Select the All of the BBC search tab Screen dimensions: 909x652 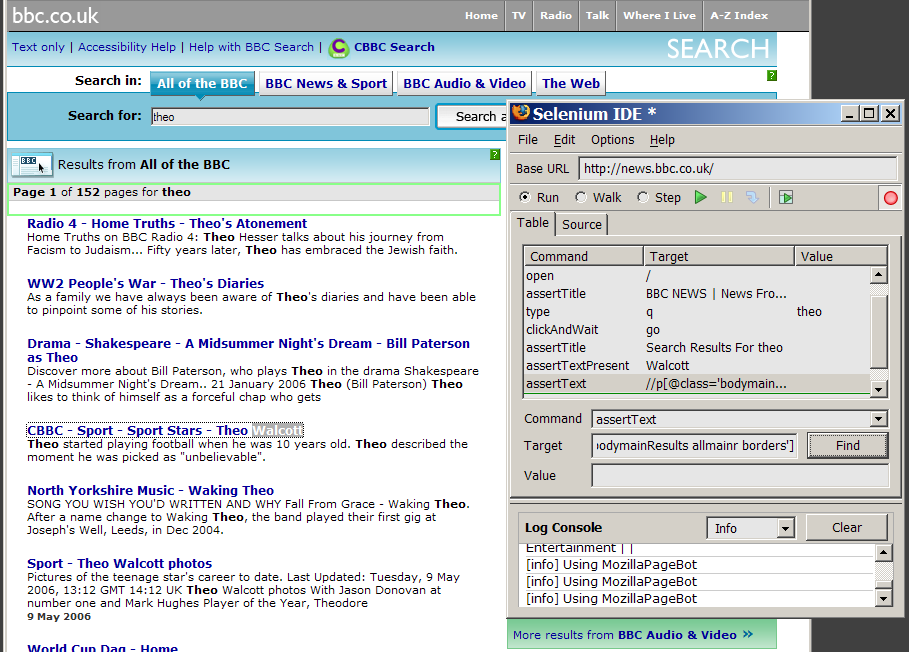click(202, 83)
